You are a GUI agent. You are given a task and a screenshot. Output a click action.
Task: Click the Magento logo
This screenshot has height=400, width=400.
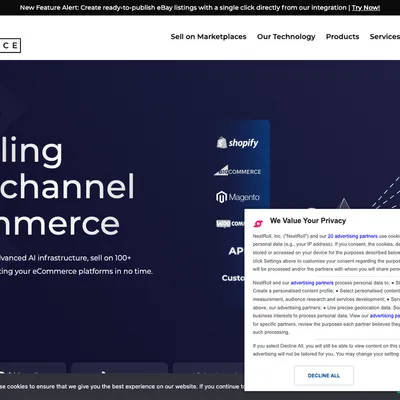point(238,197)
